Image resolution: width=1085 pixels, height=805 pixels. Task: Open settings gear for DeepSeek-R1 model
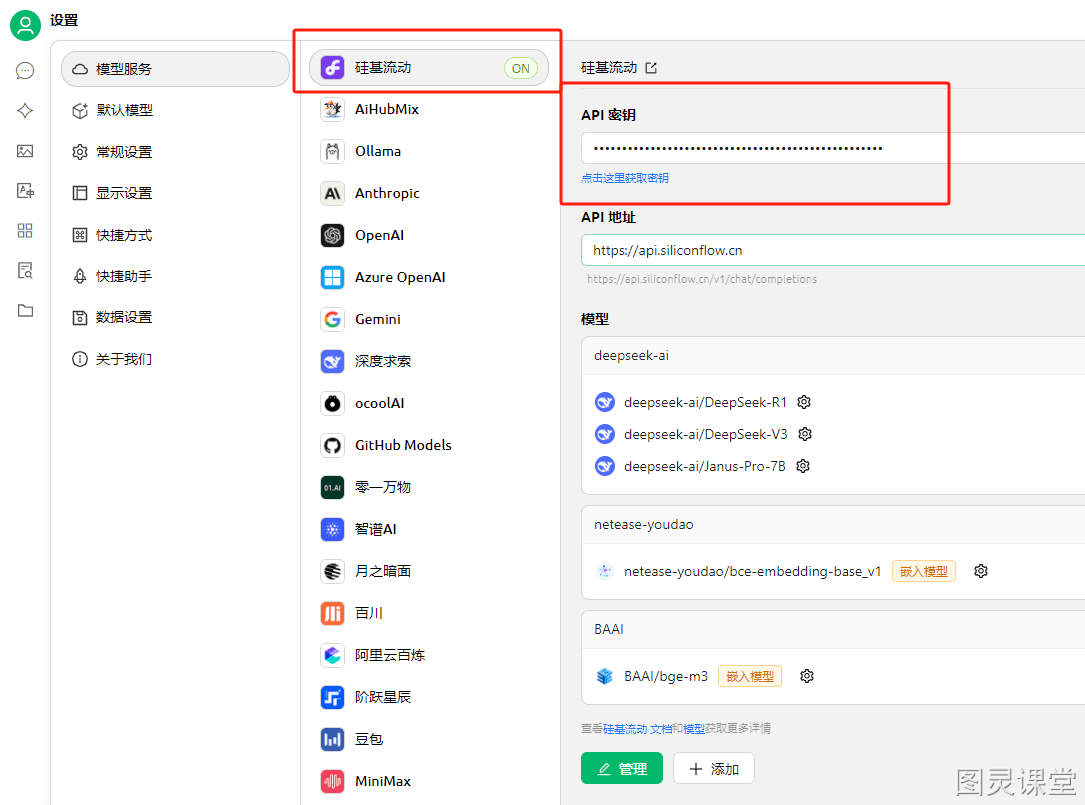click(803, 402)
